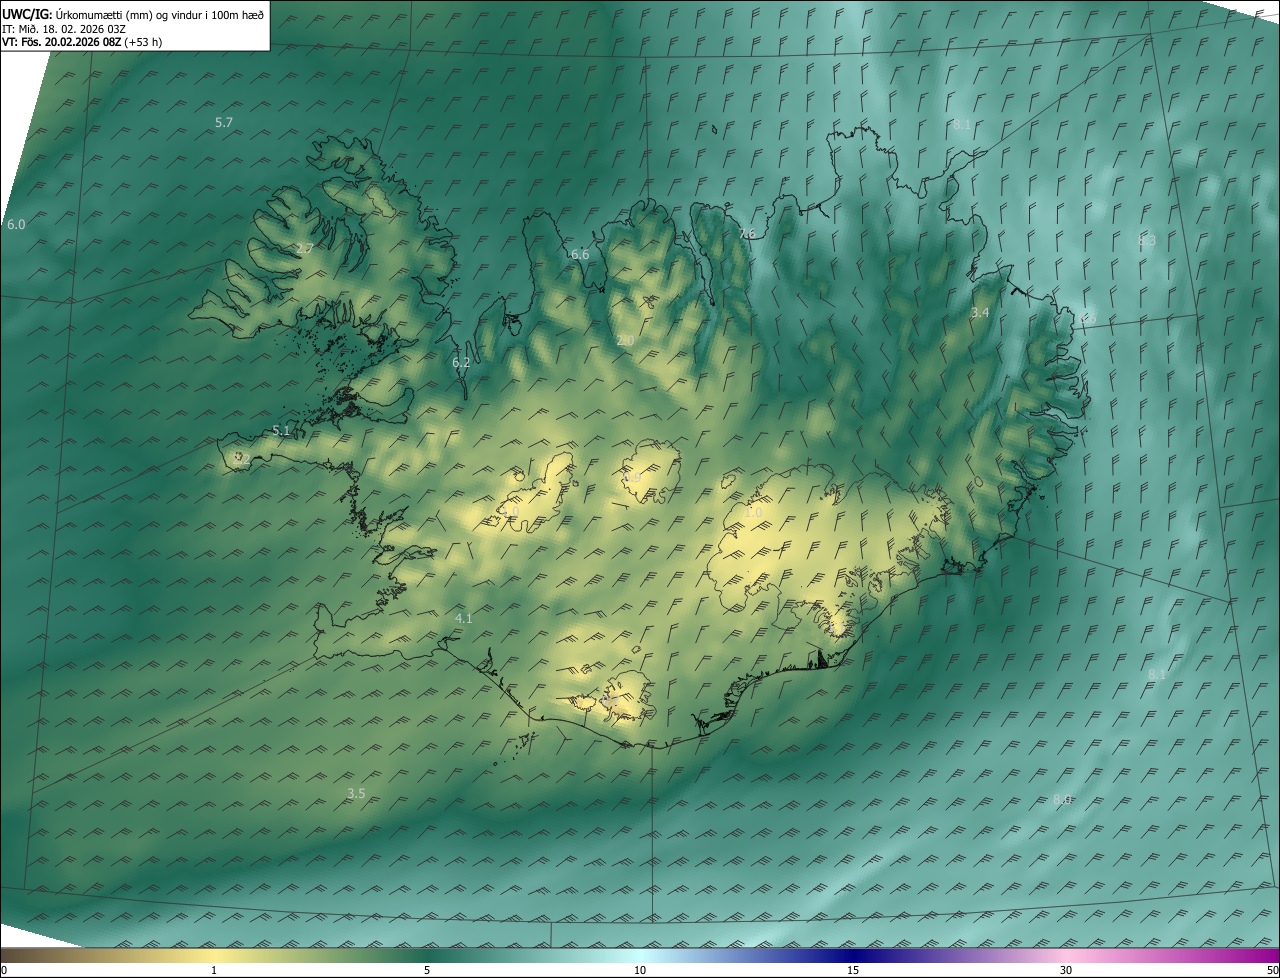1280x978 pixels.
Task: Click the '6.0' value label on the map
Action: (x=16, y=225)
